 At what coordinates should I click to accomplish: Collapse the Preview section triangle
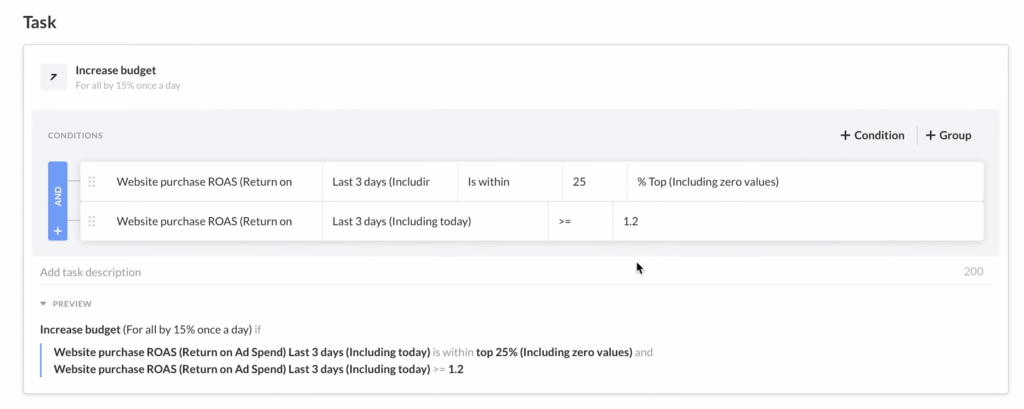(44, 304)
